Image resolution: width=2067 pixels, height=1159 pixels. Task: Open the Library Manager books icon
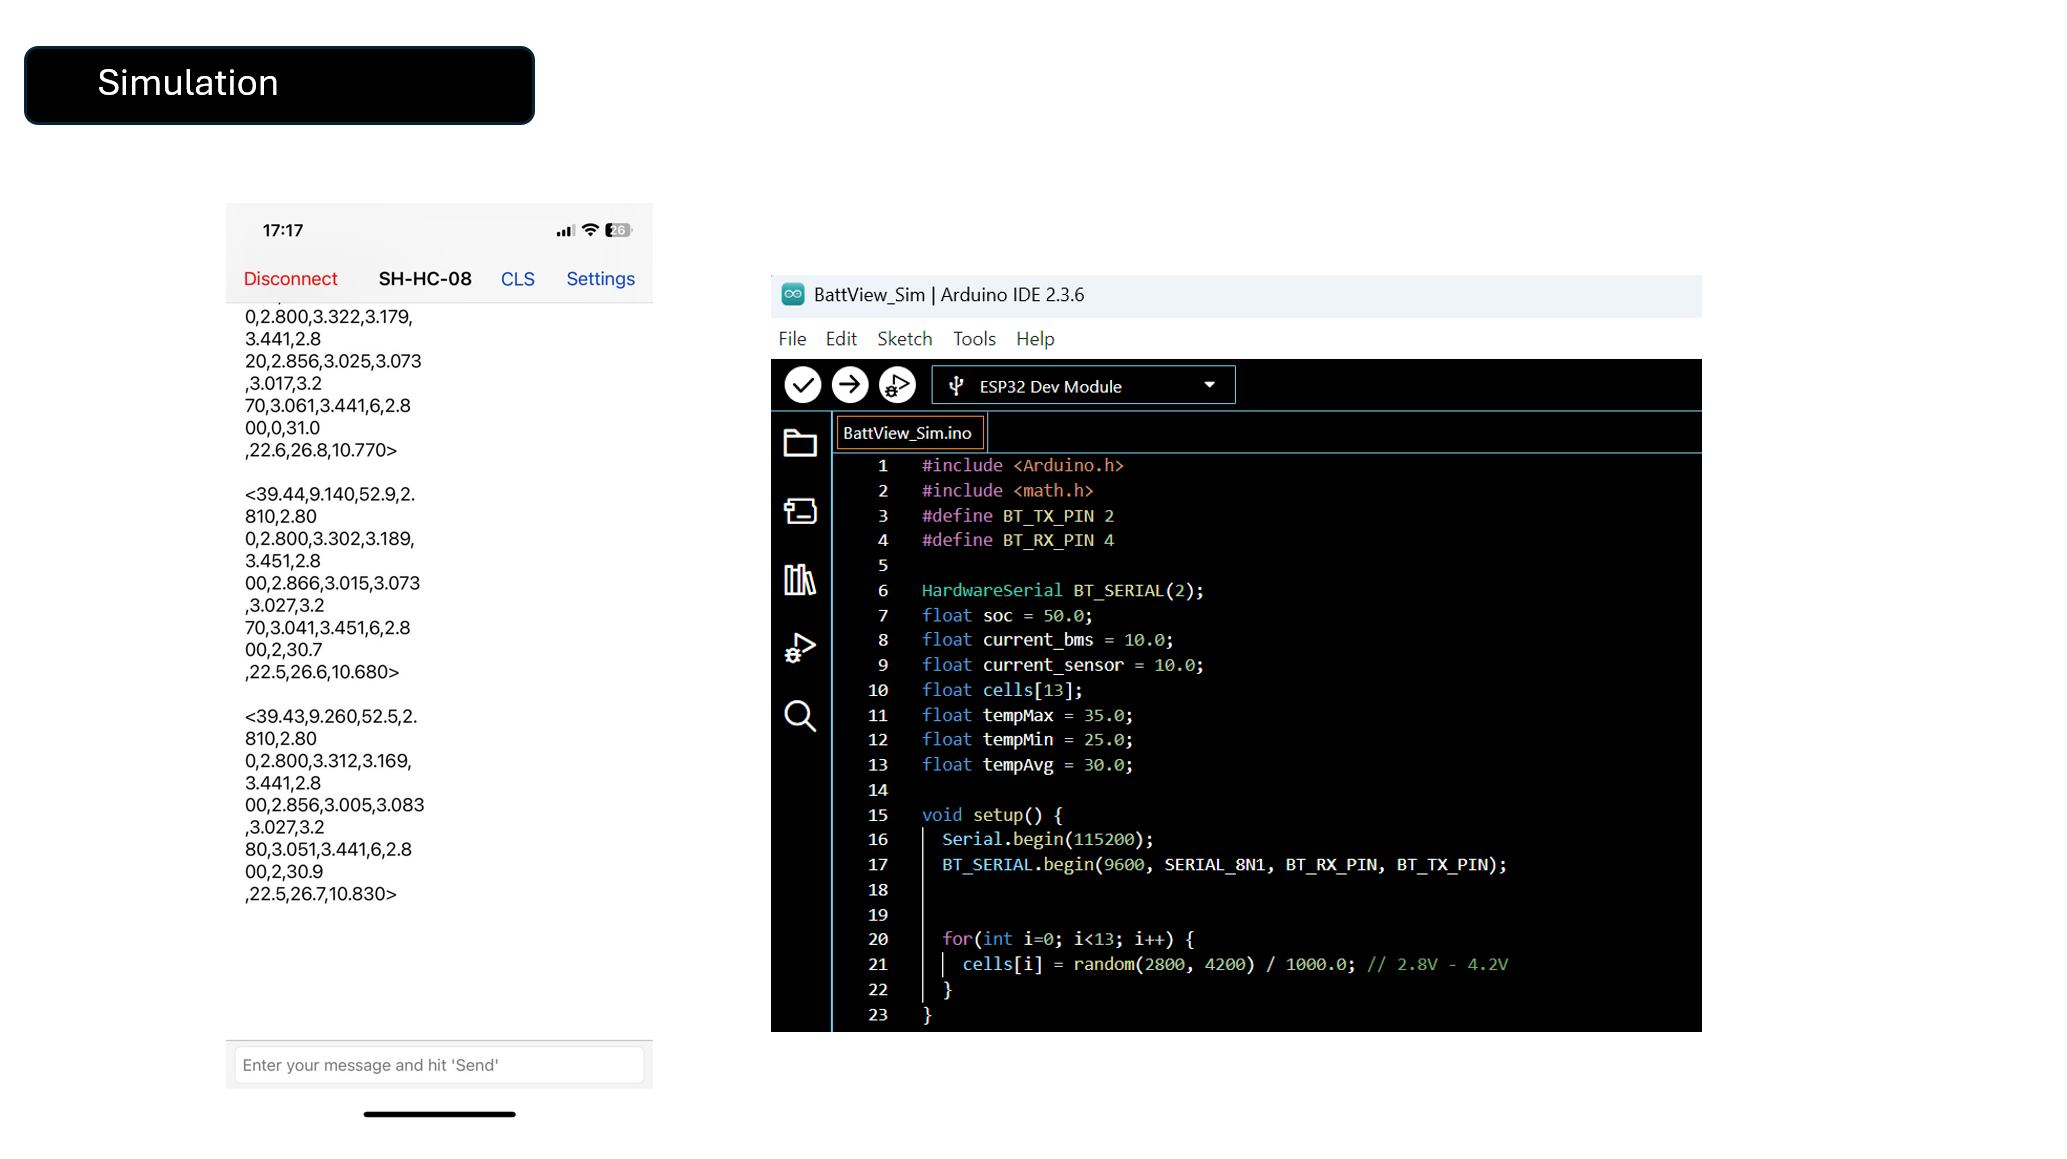pyautogui.click(x=800, y=579)
